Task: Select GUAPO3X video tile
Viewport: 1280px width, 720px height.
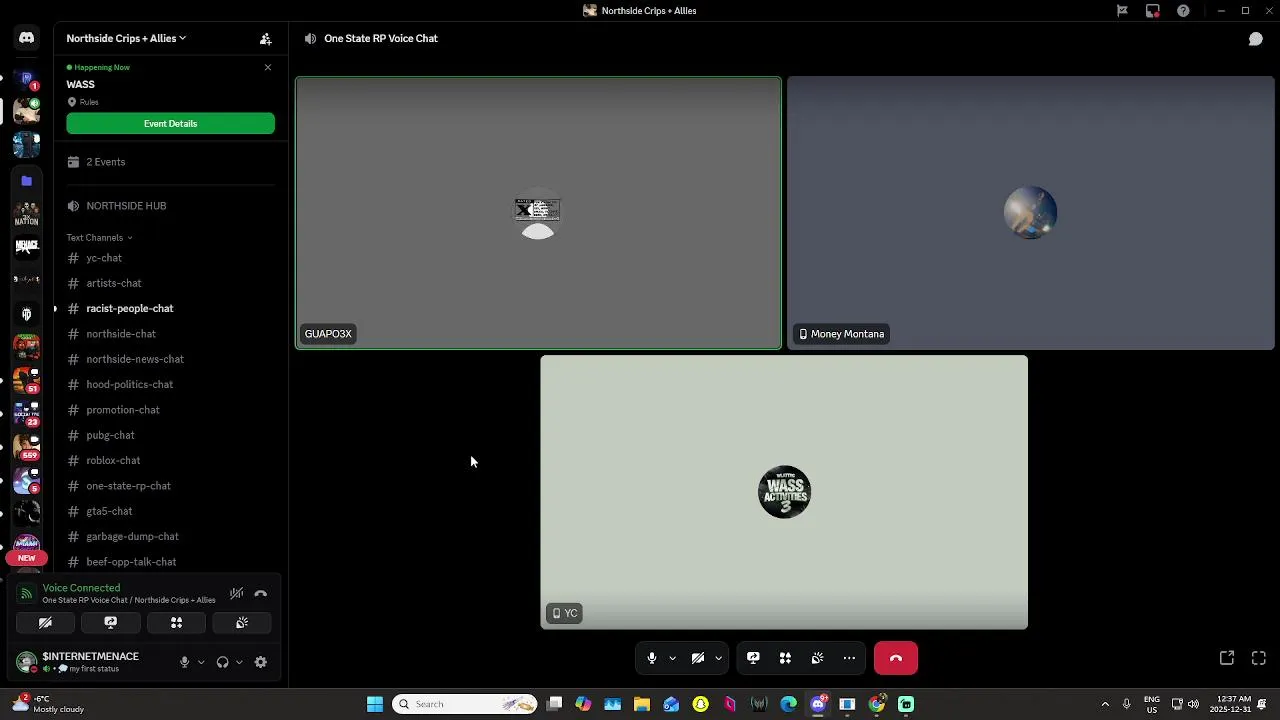Action: click(x=538, y=213)
